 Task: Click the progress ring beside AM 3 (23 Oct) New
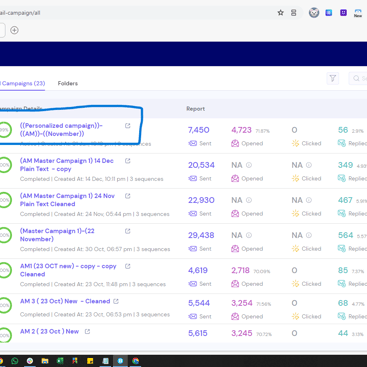coord(4,305)
